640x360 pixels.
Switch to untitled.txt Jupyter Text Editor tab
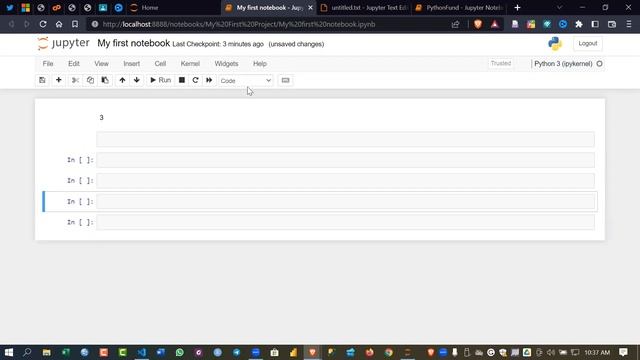coord(364,8)
